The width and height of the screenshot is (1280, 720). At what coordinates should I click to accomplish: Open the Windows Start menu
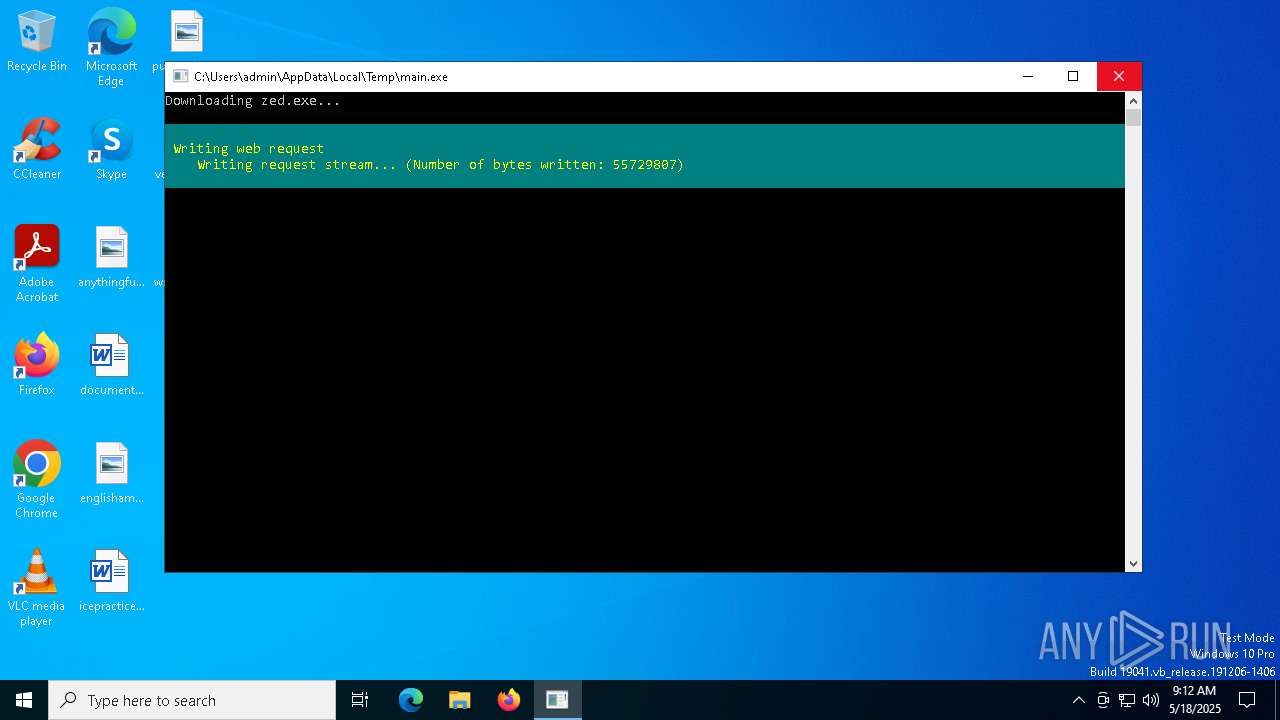pos(24,700)
